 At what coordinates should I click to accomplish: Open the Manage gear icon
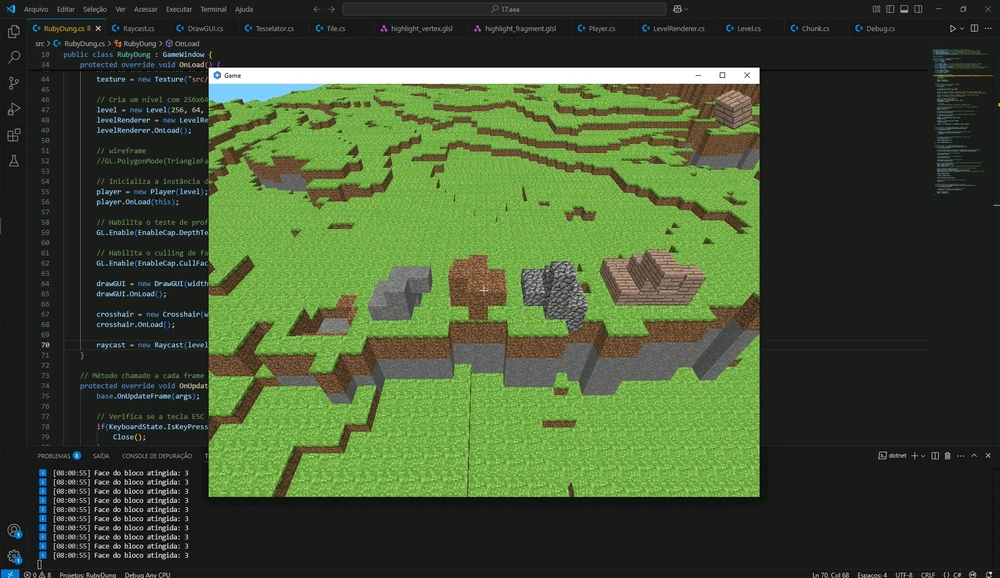point(14,556)
